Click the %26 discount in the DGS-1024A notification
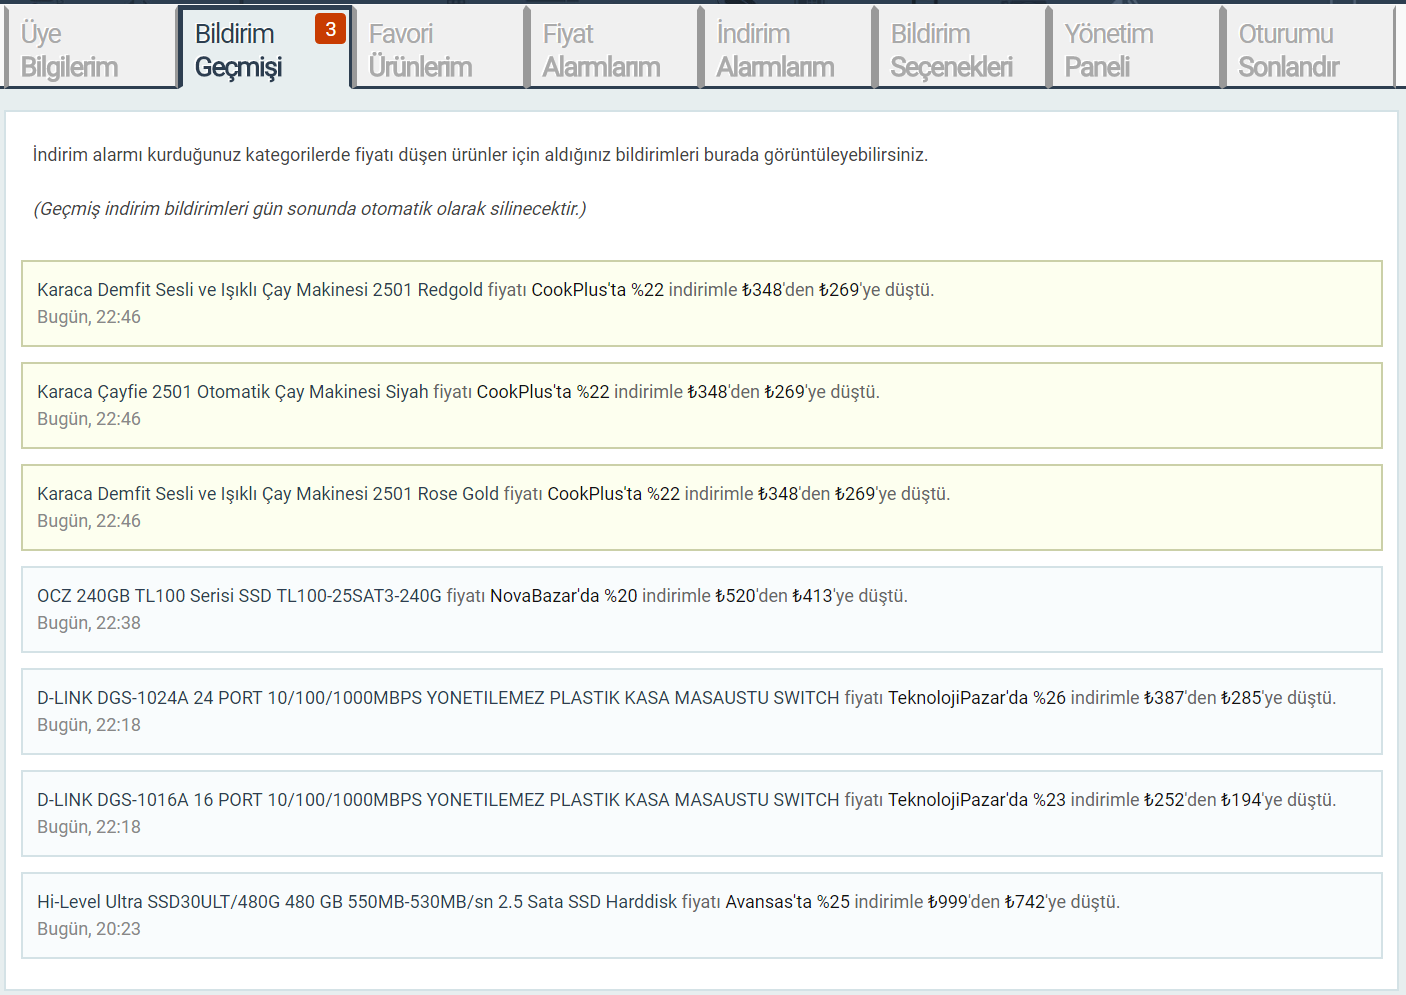The width and height of the screenshot is (1406, 995). pyautogui.click(x=1050, y=698)
